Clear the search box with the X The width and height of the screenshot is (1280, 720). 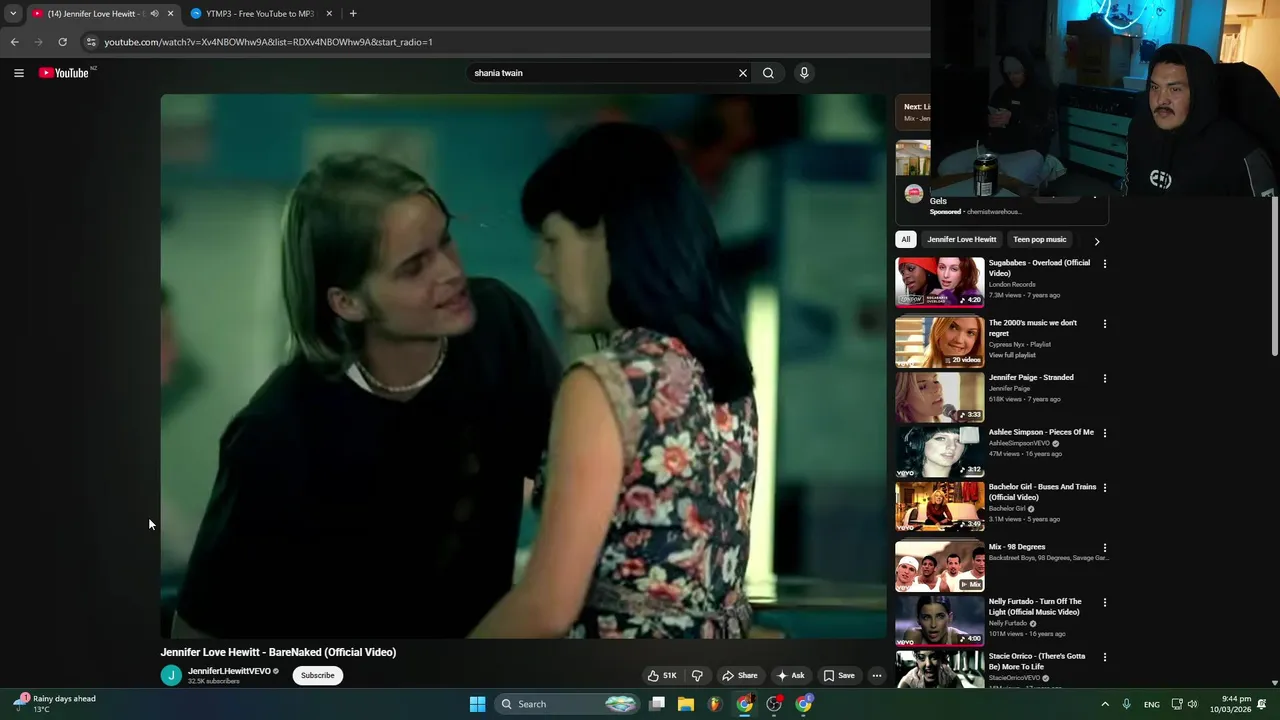[743, 73]
